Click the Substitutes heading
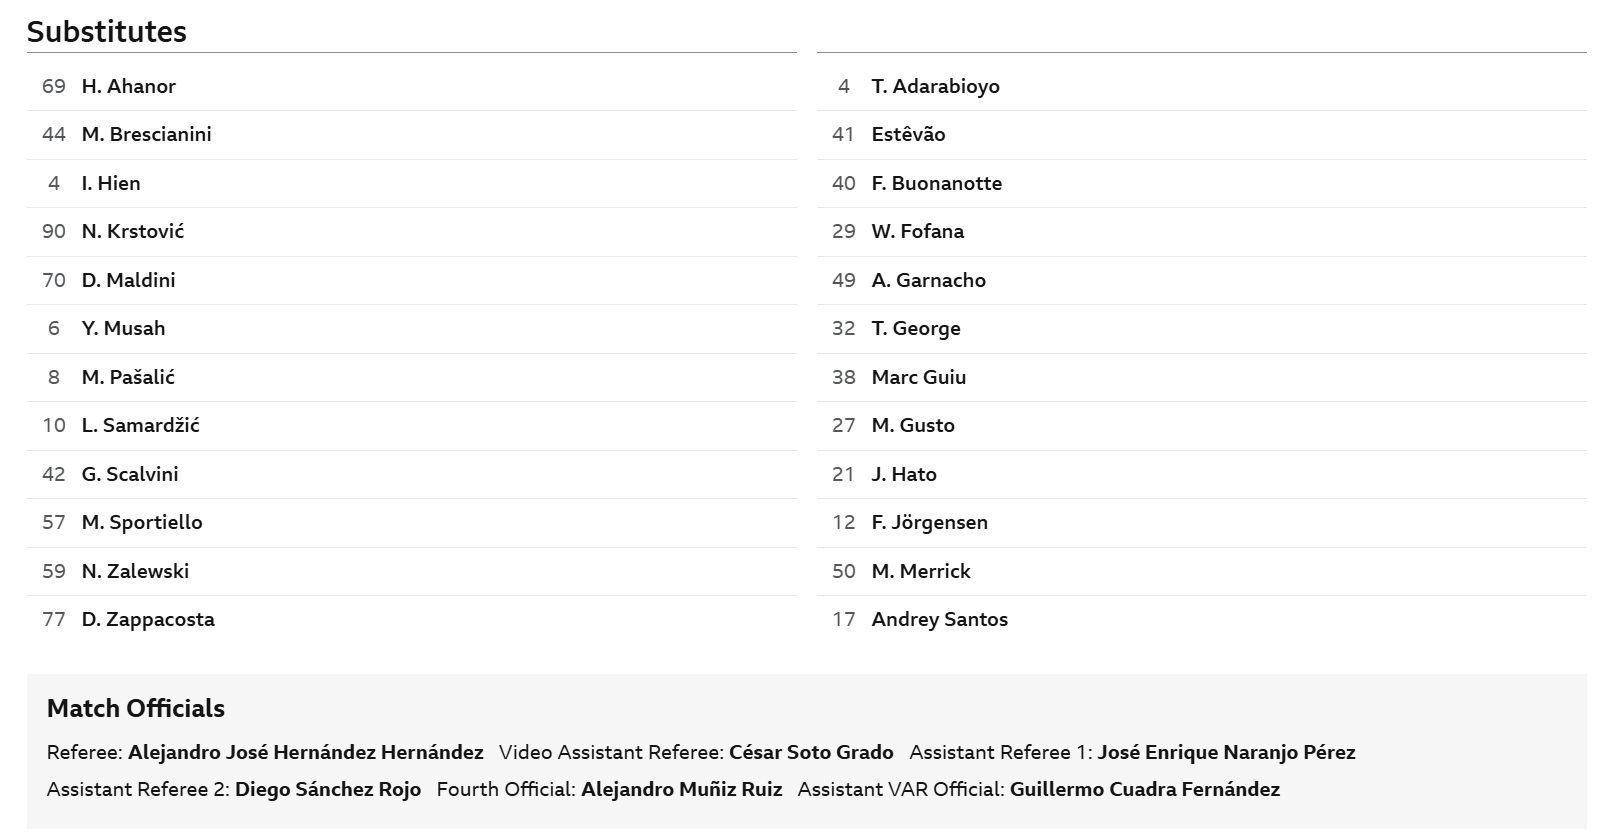Viewport: 1605px width, 840px height. coord(107,31)
